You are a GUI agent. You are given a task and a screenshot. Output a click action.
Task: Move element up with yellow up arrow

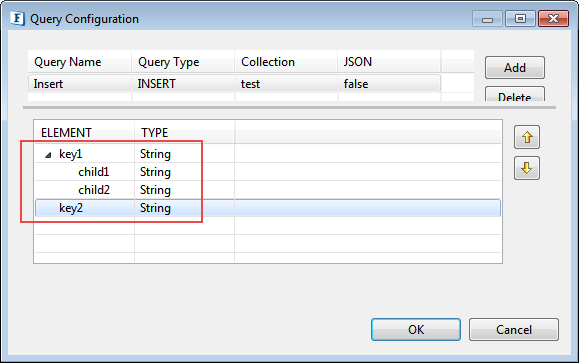(527, 137)
